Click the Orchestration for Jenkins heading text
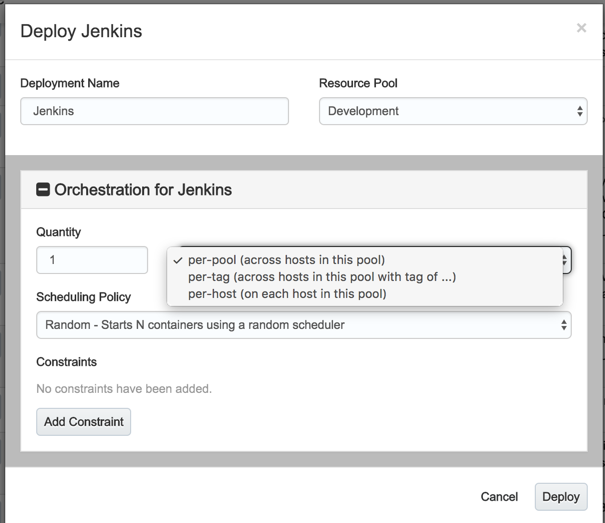605x523 pixels. click(143, 189)
